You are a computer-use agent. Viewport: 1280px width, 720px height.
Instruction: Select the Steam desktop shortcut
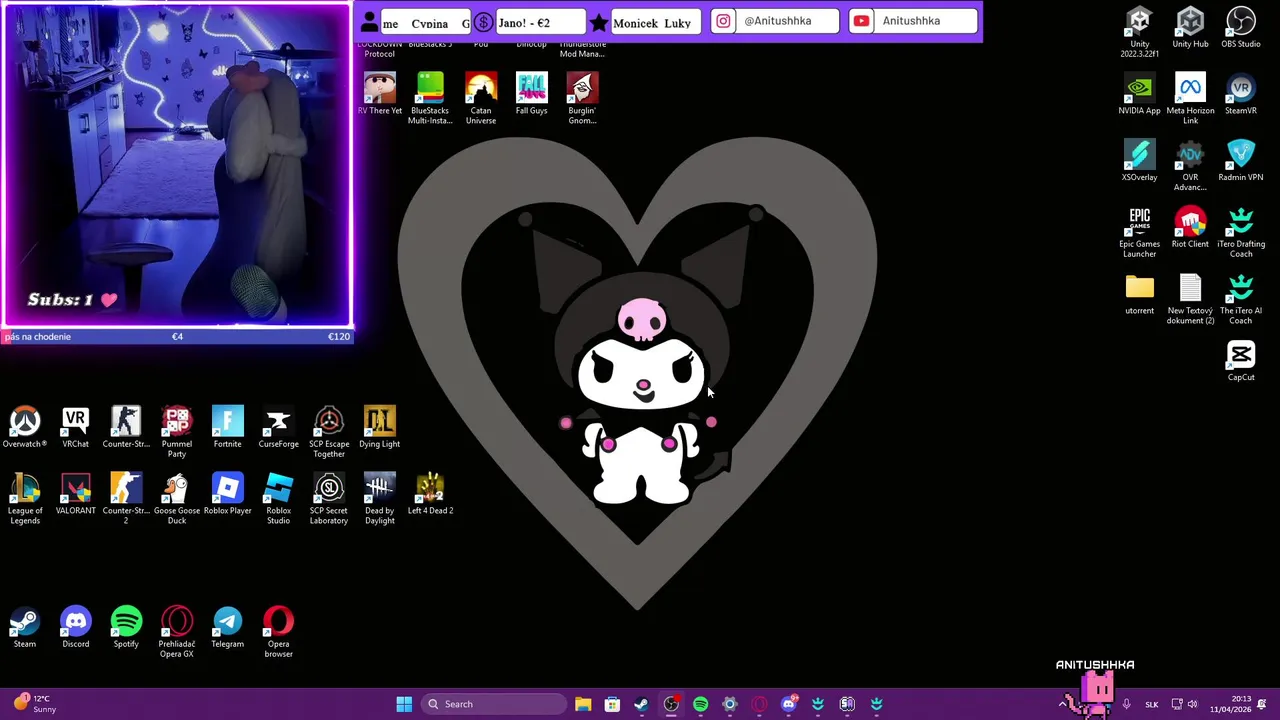(25, 628)
